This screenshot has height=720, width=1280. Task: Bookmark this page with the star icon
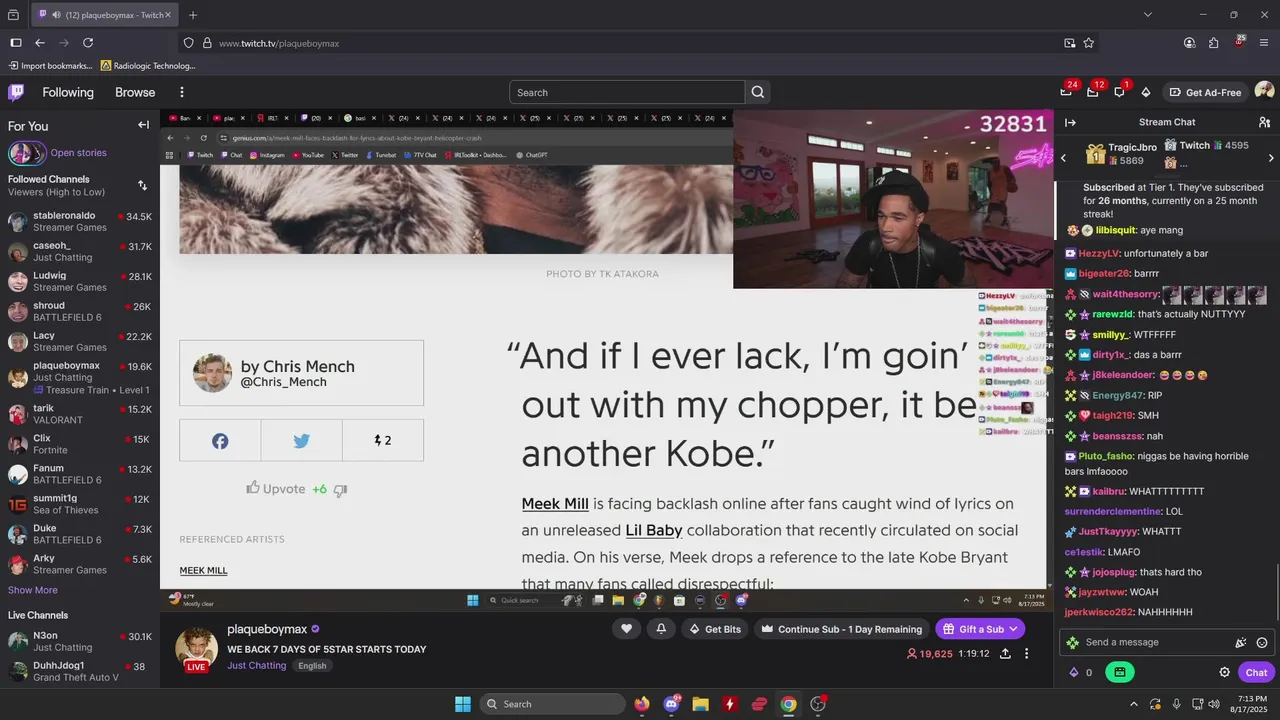coord(1089,43)
